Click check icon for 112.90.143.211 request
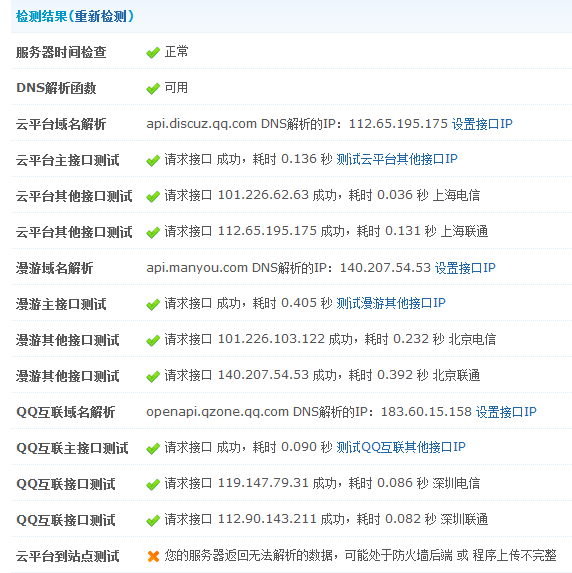572x573 pixels. (x=153, y=520)
